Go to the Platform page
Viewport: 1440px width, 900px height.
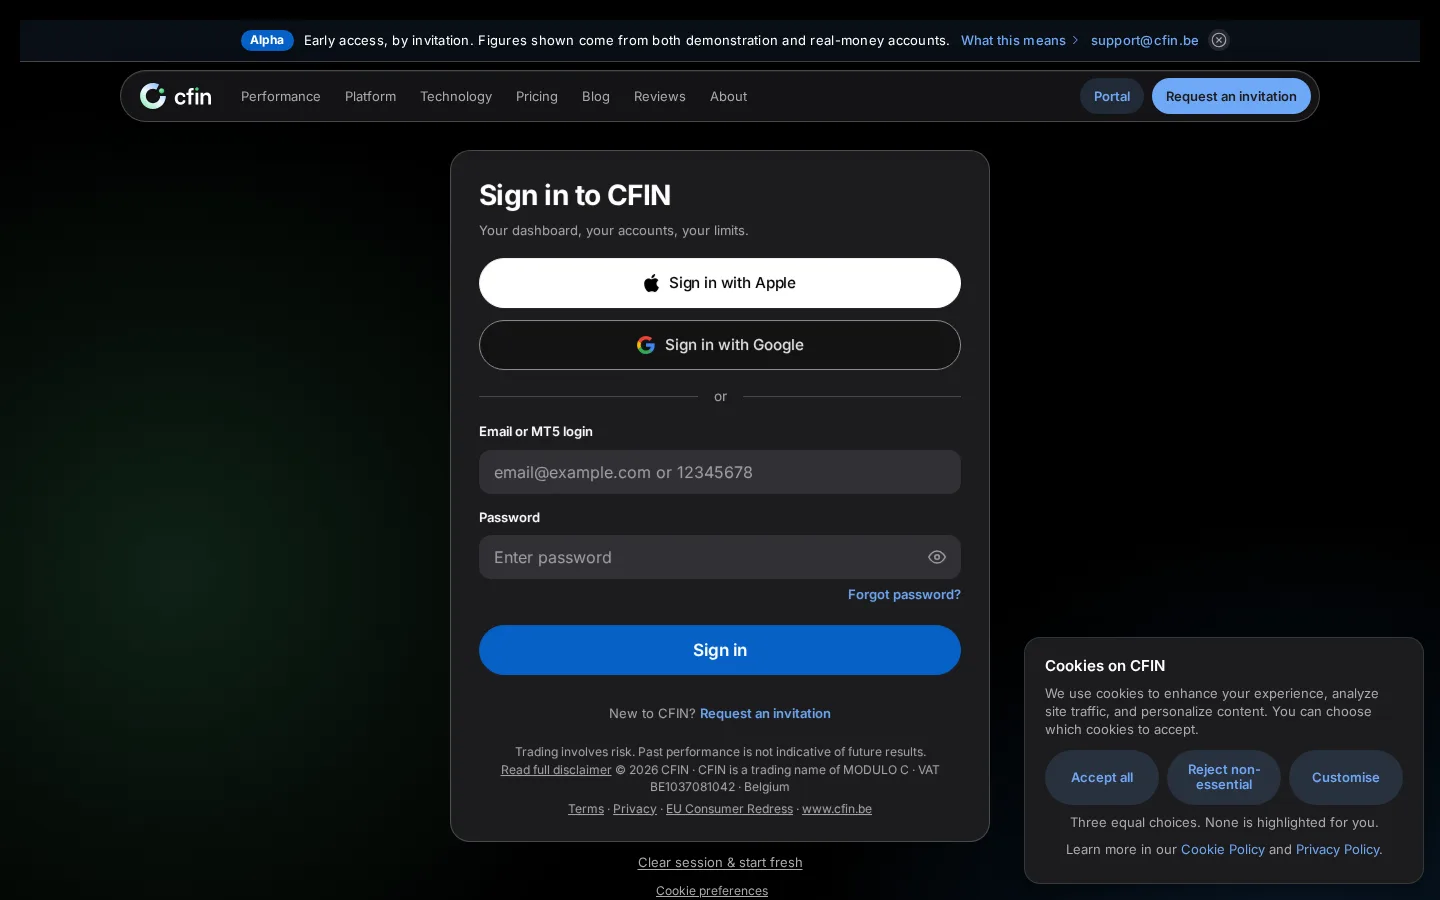[371, 96]
